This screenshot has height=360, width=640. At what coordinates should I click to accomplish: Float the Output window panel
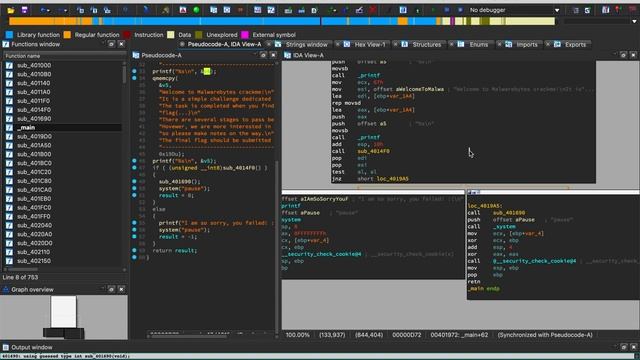coord(623,347)
